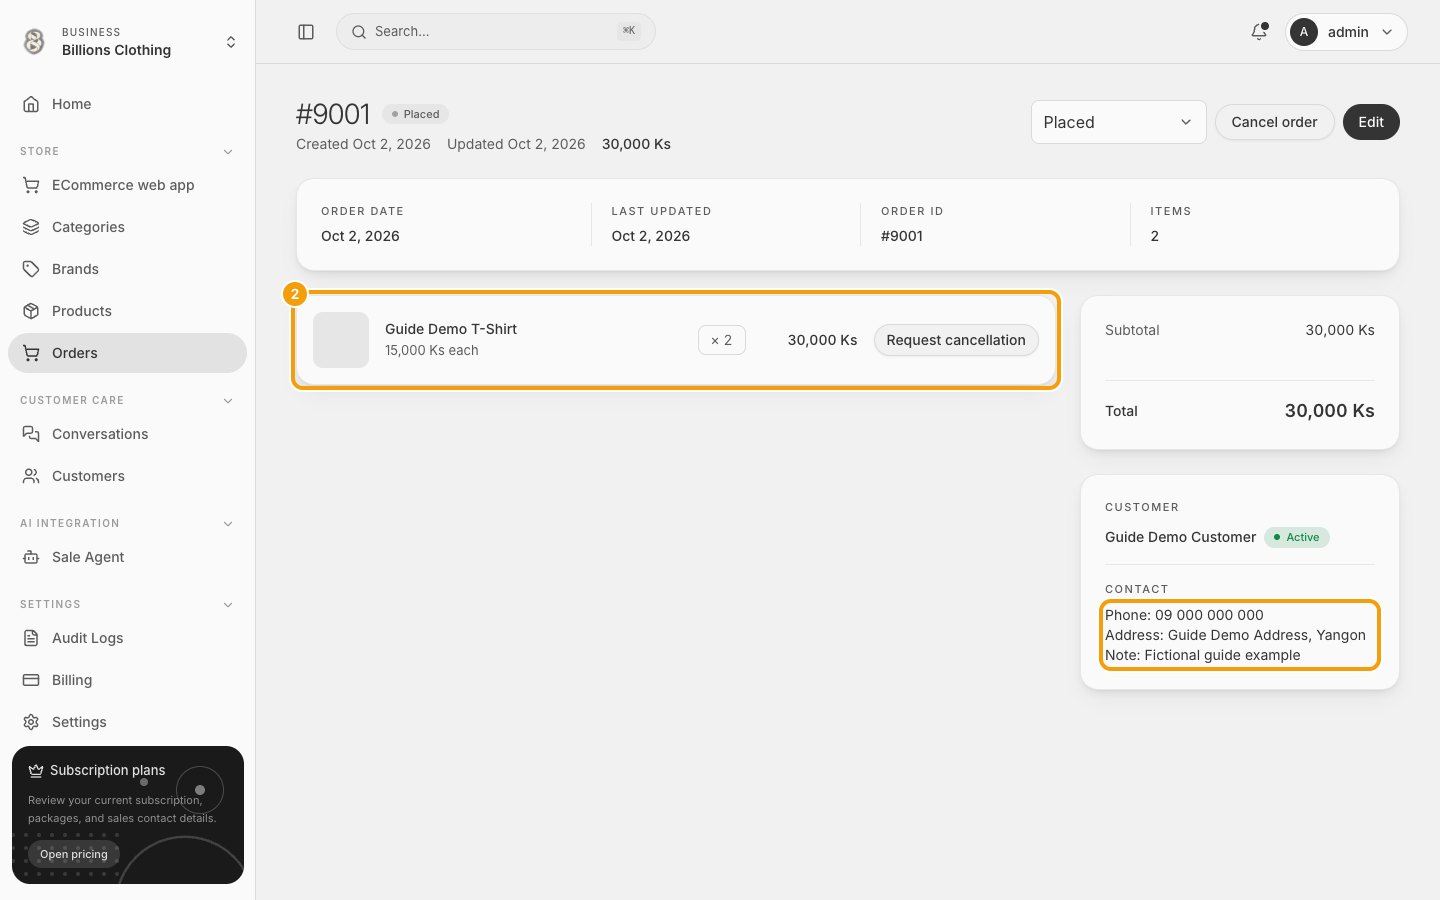The image size is (1440, 900).
Task: Click Request cancellation for Guide Demo T-Shirt
Action: [x=956, y=340]
